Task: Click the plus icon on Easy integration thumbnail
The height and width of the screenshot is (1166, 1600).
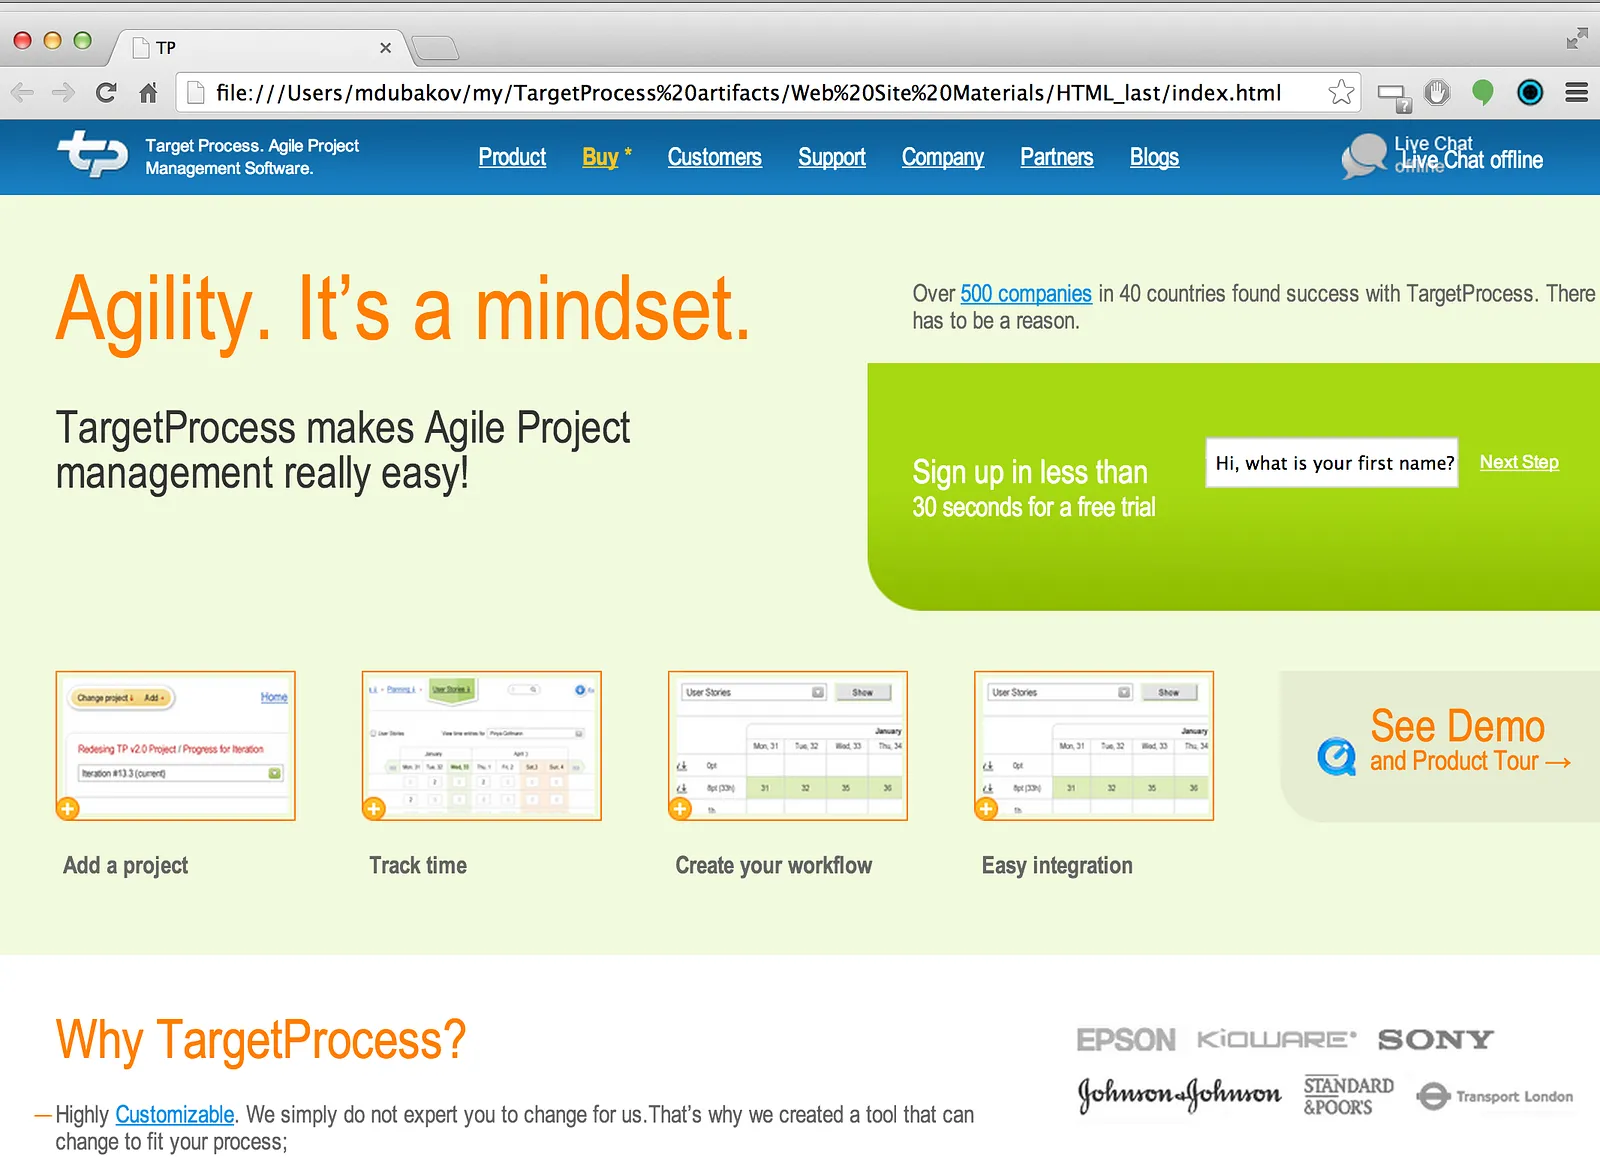Action: pyautogui.click(x=986, y=808)
